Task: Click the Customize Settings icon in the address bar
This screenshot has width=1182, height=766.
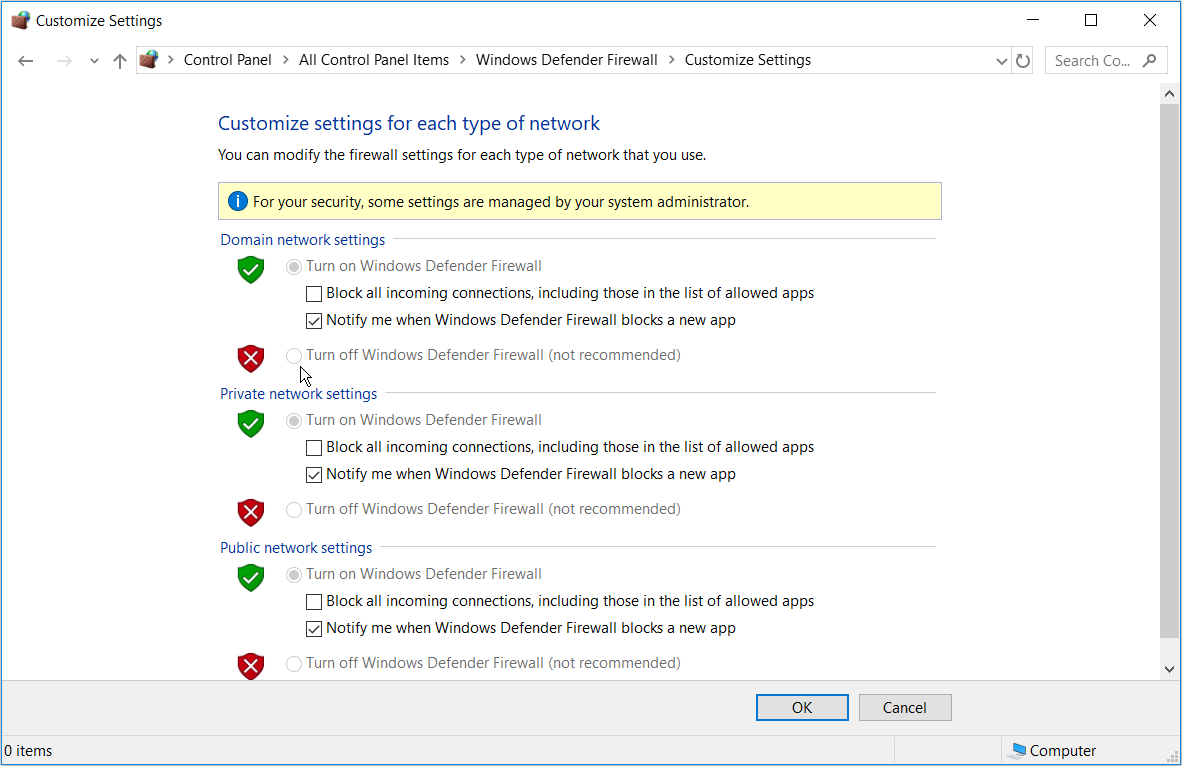Action: pyautogui.click(x=149, y=59)
